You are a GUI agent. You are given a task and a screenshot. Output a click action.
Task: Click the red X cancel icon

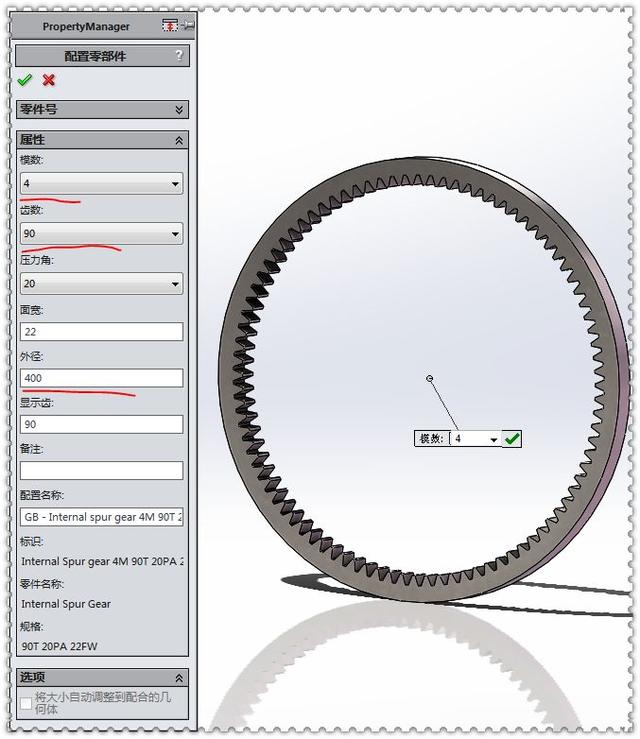[49, 80]
